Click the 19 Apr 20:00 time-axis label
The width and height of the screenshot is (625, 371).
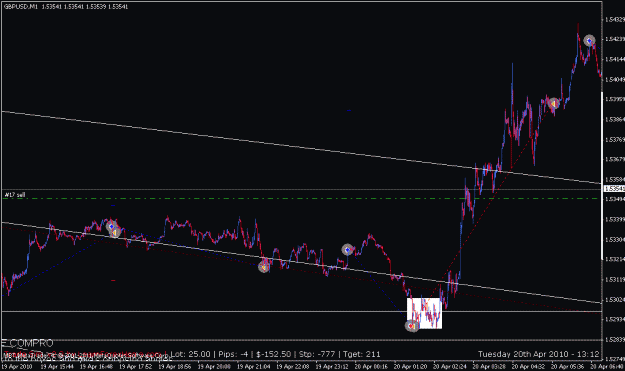point(214,366)
